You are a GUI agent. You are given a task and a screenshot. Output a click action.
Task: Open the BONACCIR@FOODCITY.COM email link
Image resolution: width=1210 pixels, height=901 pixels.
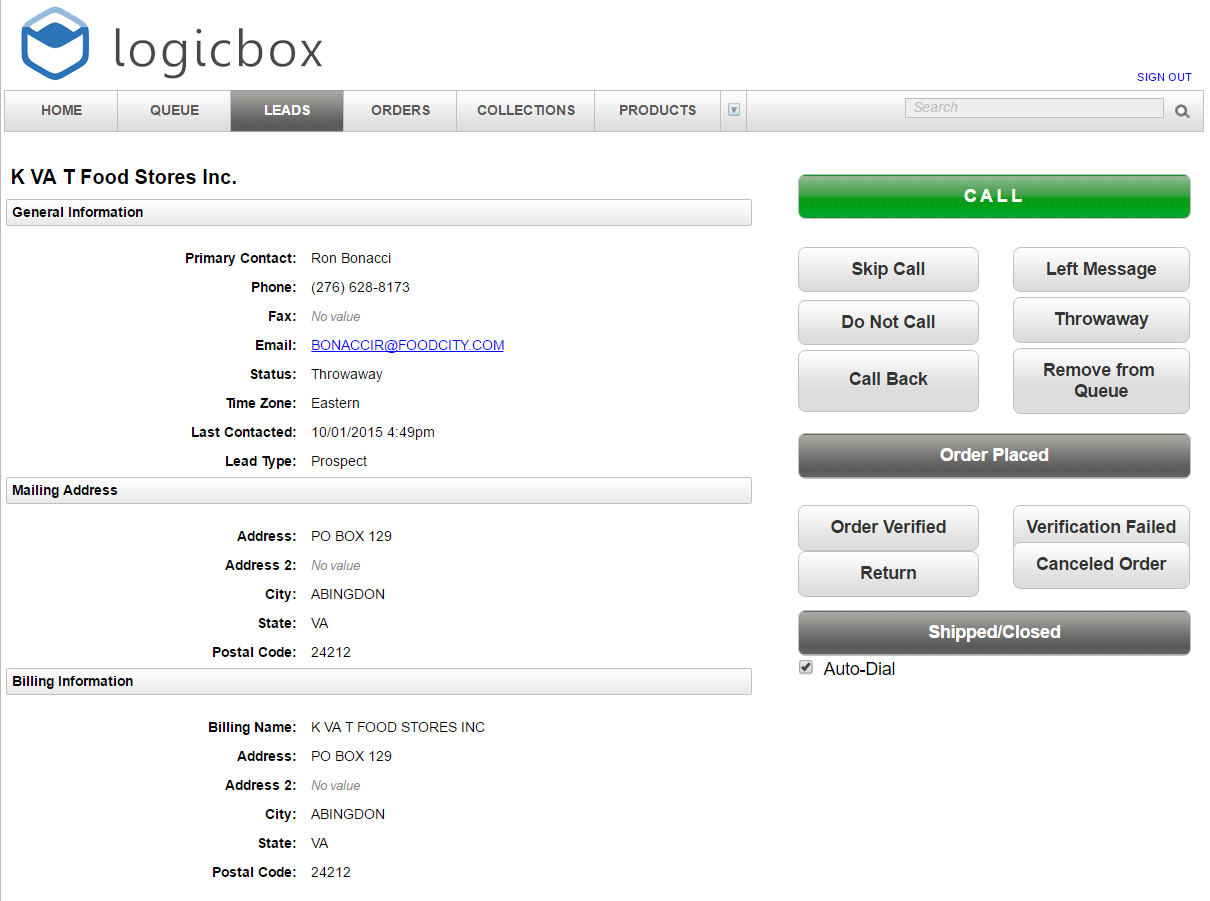click(x=407, y=345)
